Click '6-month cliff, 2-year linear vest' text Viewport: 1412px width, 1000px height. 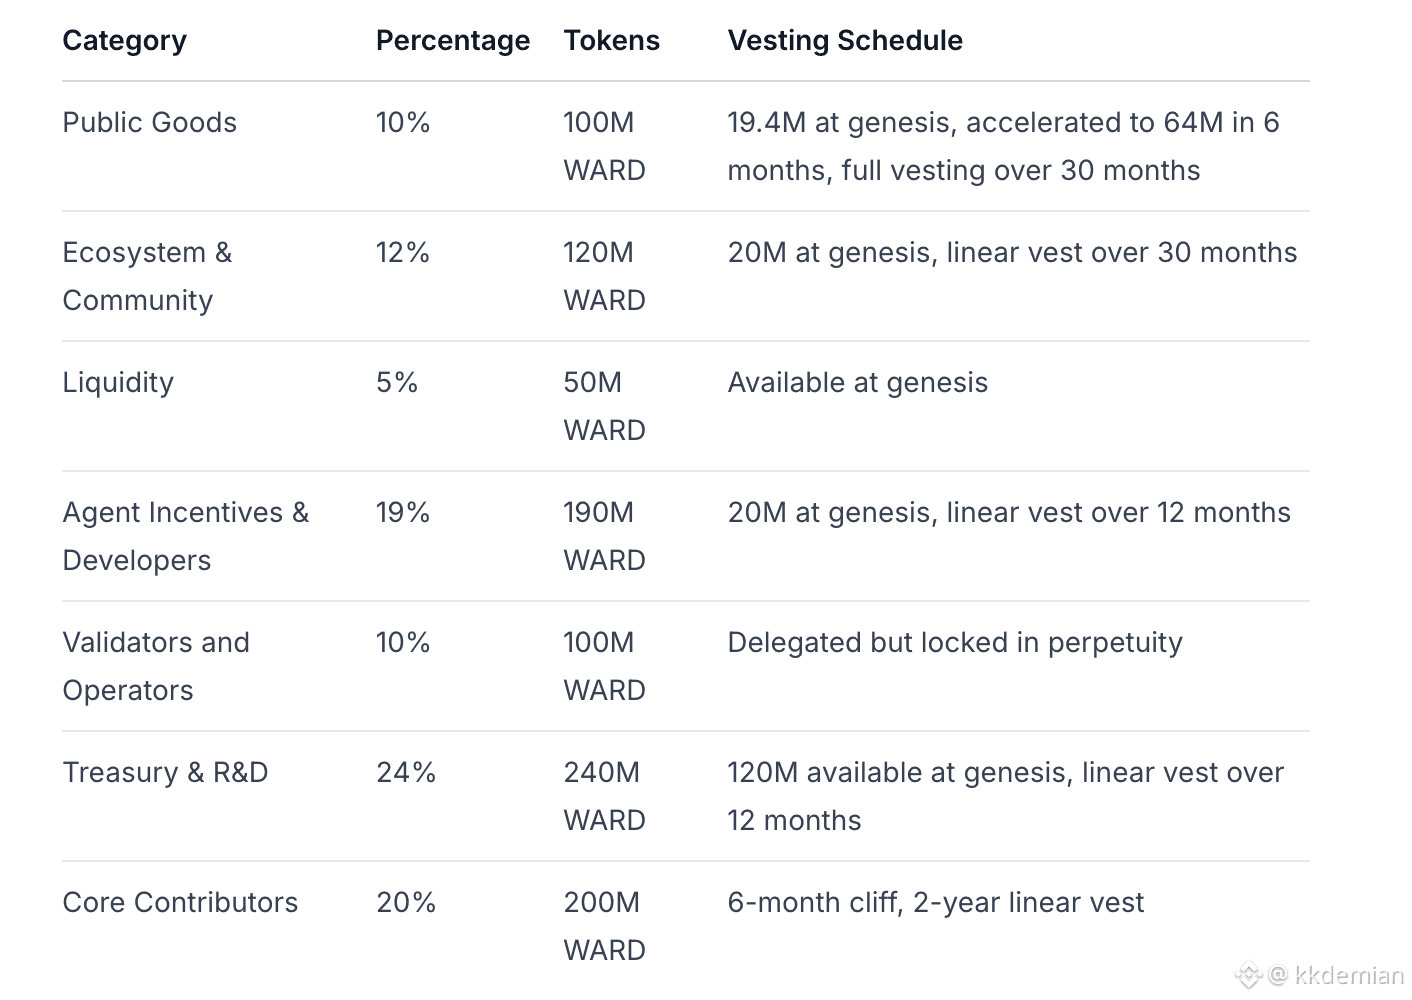tap(935, 903)
